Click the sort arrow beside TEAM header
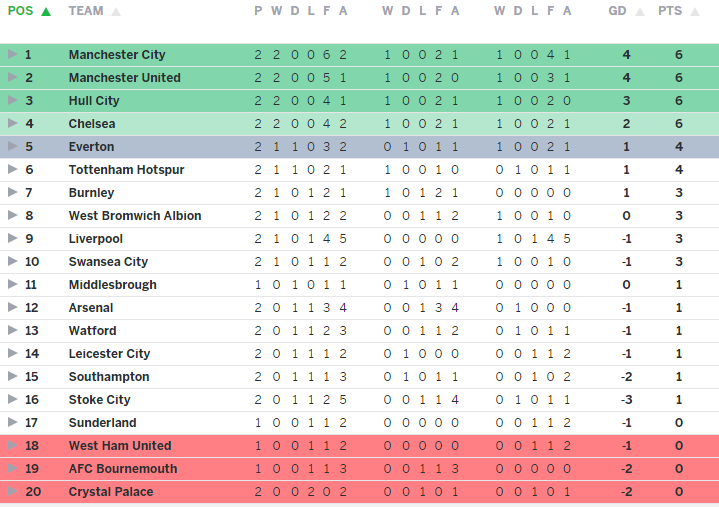This screenshot has height=507, width=719. (116, 12)
